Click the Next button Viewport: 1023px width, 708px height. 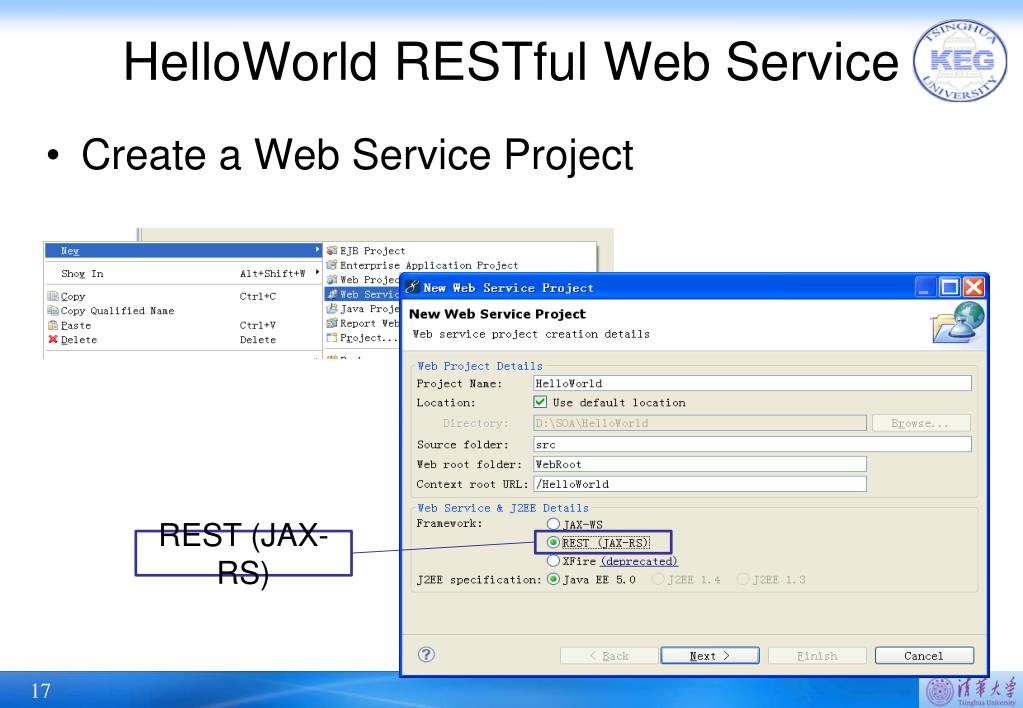coord(710,656)
